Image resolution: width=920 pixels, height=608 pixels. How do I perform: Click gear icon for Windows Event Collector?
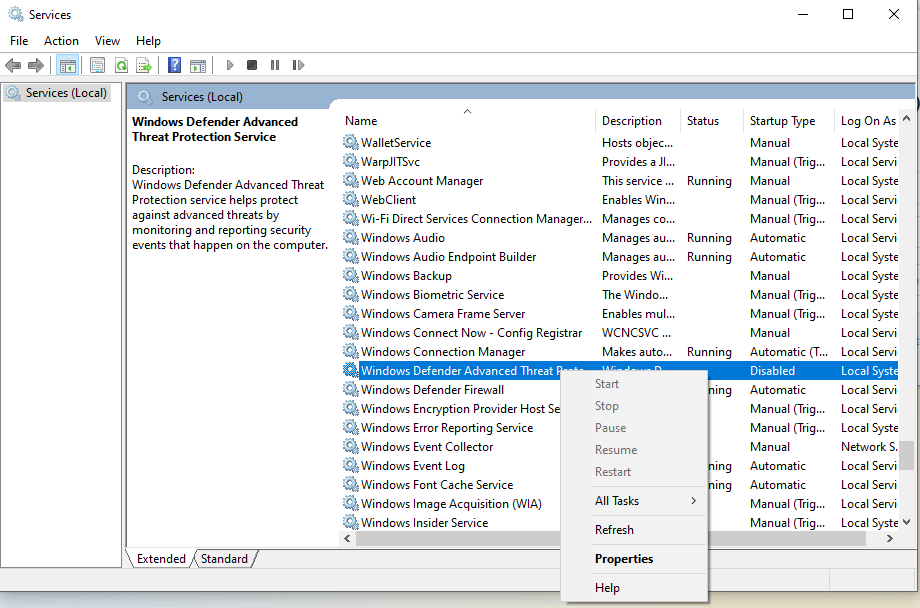[350, 446]
